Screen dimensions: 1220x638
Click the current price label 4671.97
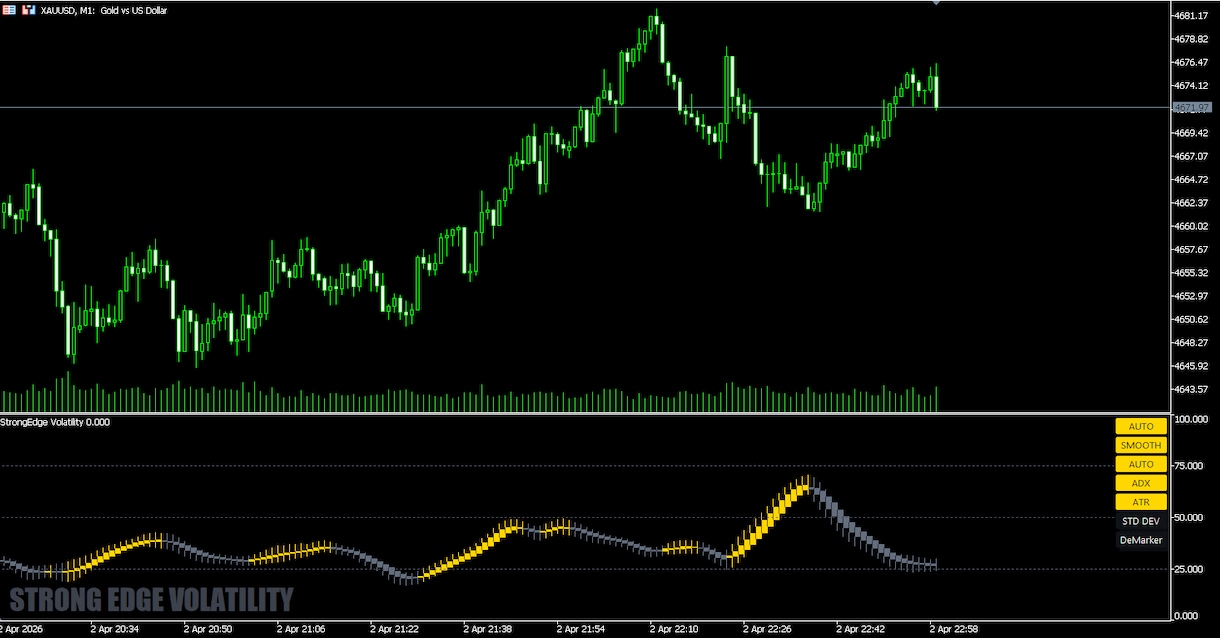click(x=1192, y=107)
